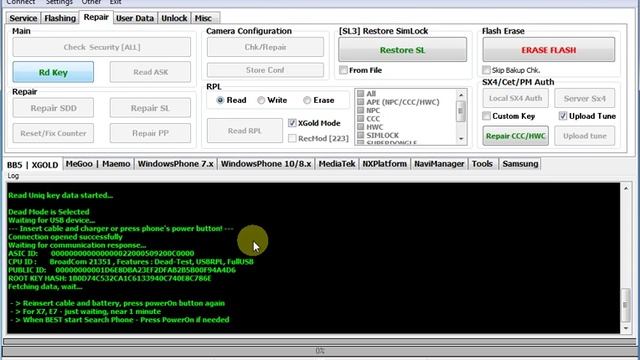This screenshot has height=360, width=640.
Task: Click the camera Chk/Repair button
Action: click(x=265, y=47)
